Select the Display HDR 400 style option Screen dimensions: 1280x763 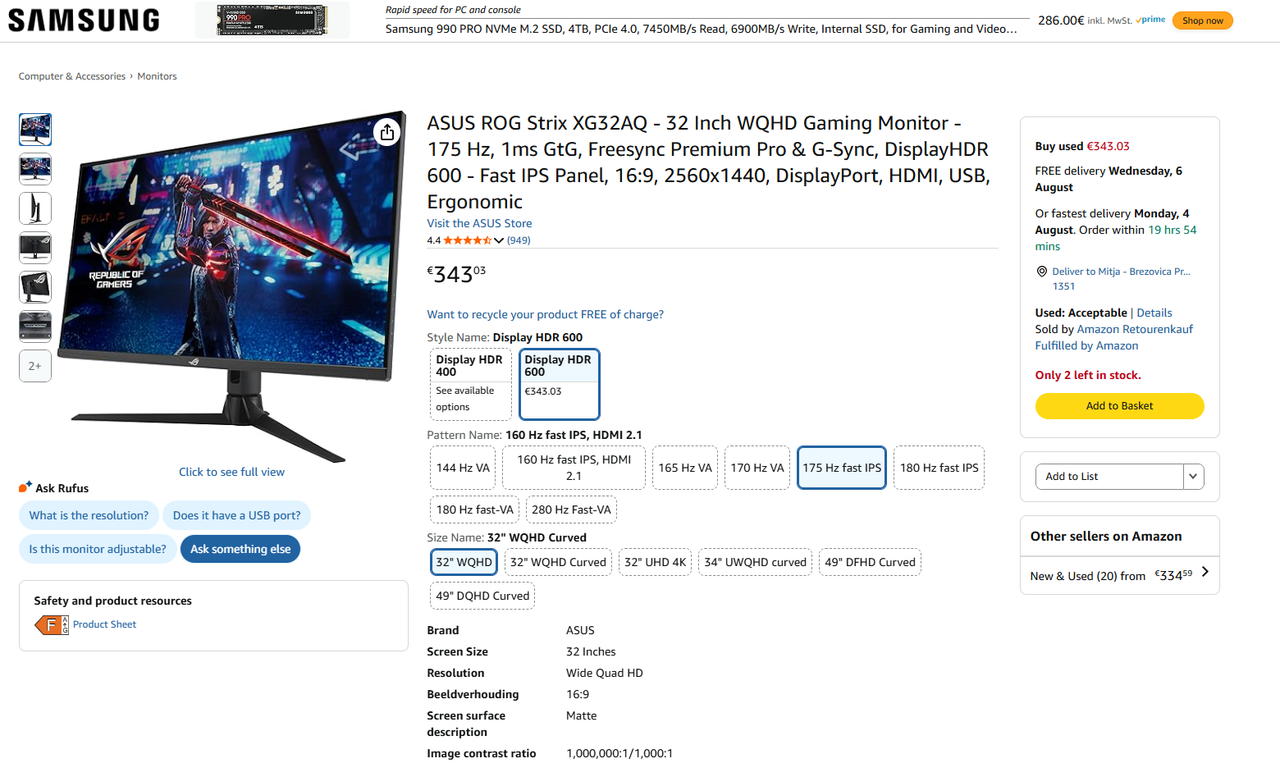click(472, 384)
